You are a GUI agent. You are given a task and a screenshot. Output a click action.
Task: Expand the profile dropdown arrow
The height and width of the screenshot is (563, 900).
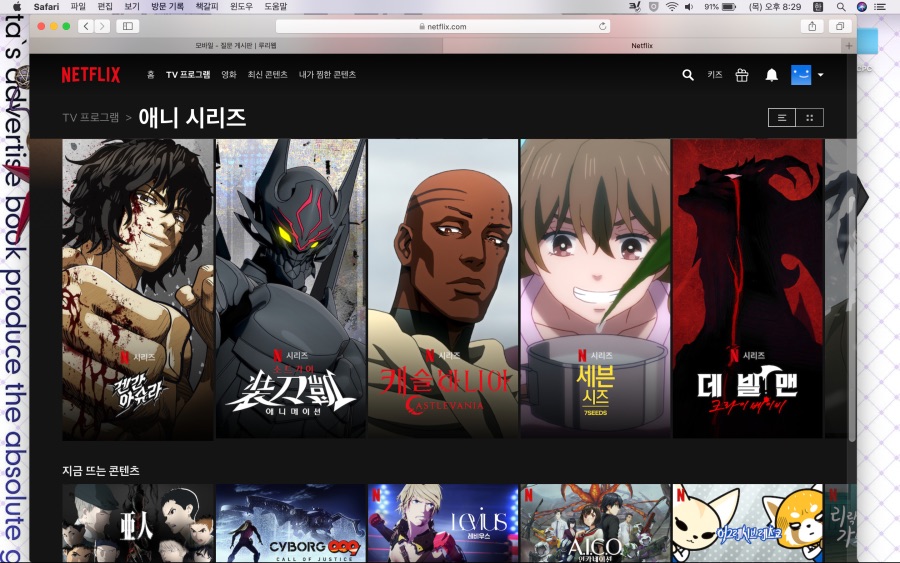820,75
